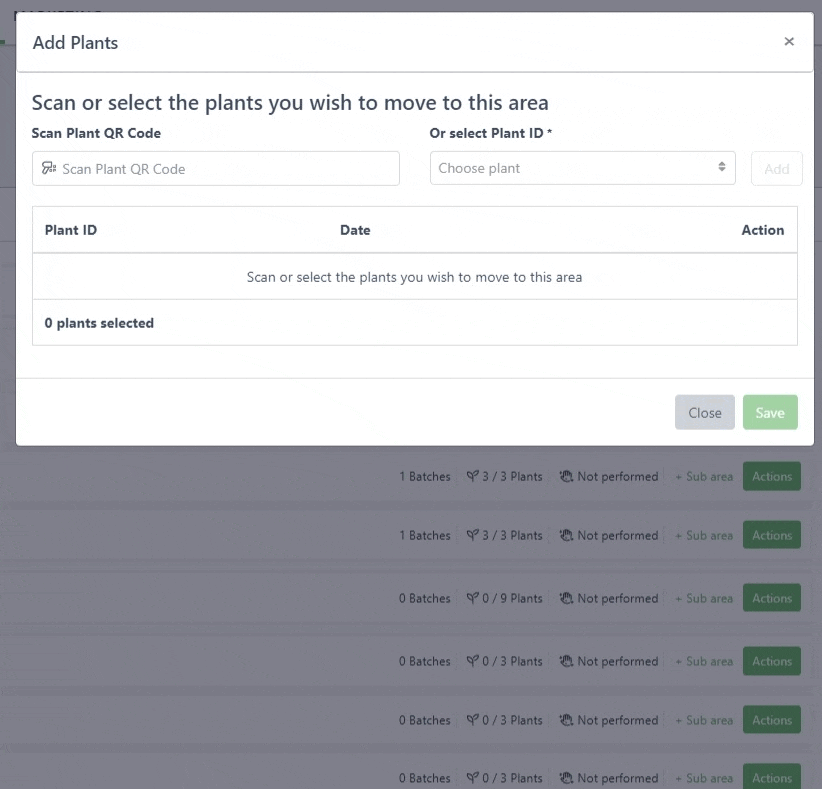This screenshot has height=789, width=822.
Task: Close the Add Plants dialog via X icon
Action: coord(789,42)
